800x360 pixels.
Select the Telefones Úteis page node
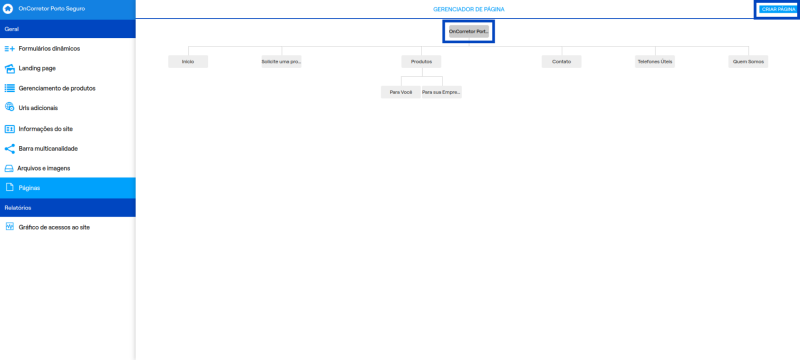tap(655, 61)
